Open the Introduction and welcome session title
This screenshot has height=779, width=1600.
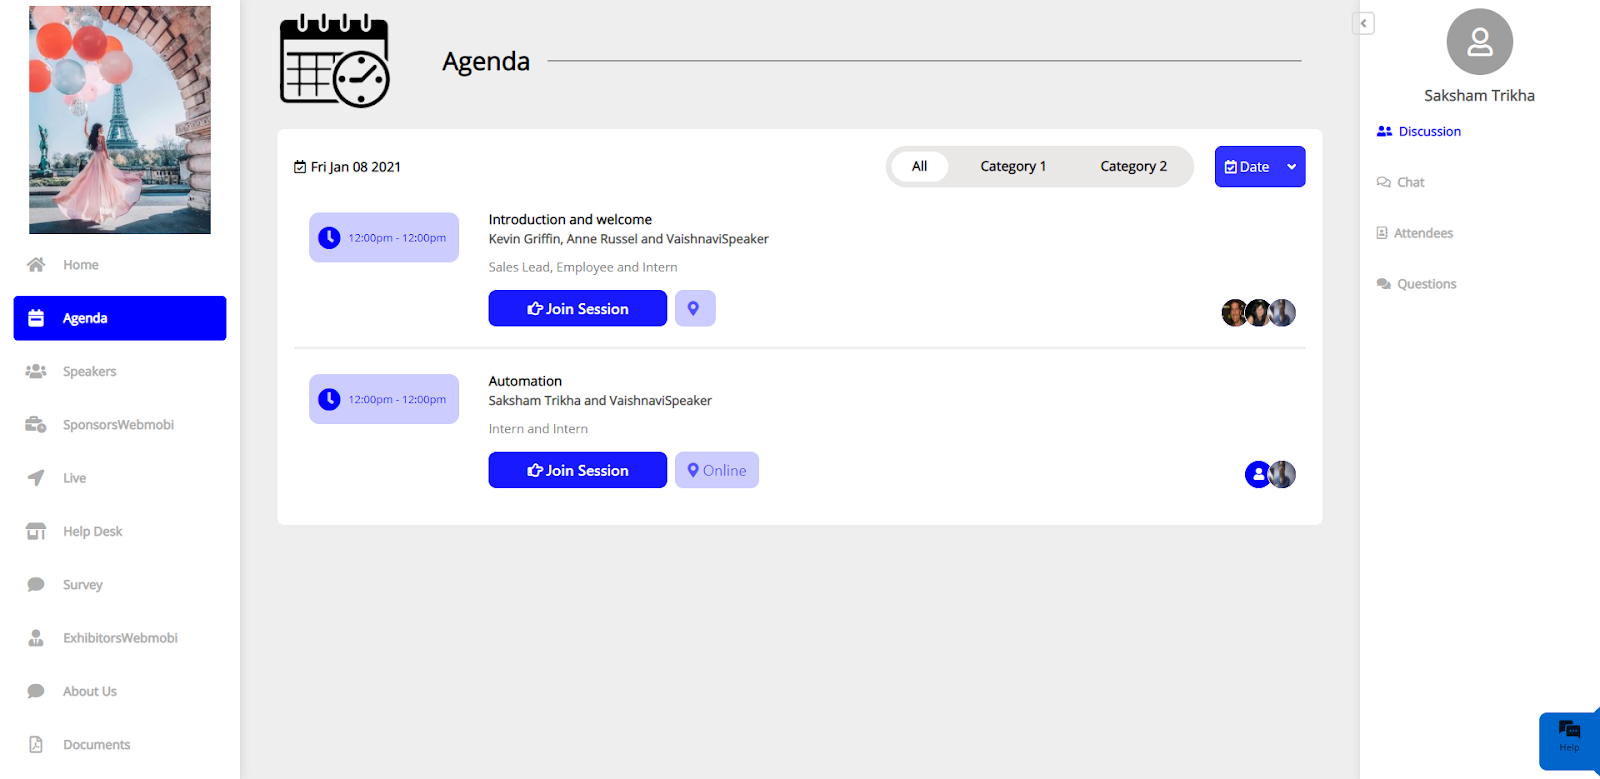(570, 219)
